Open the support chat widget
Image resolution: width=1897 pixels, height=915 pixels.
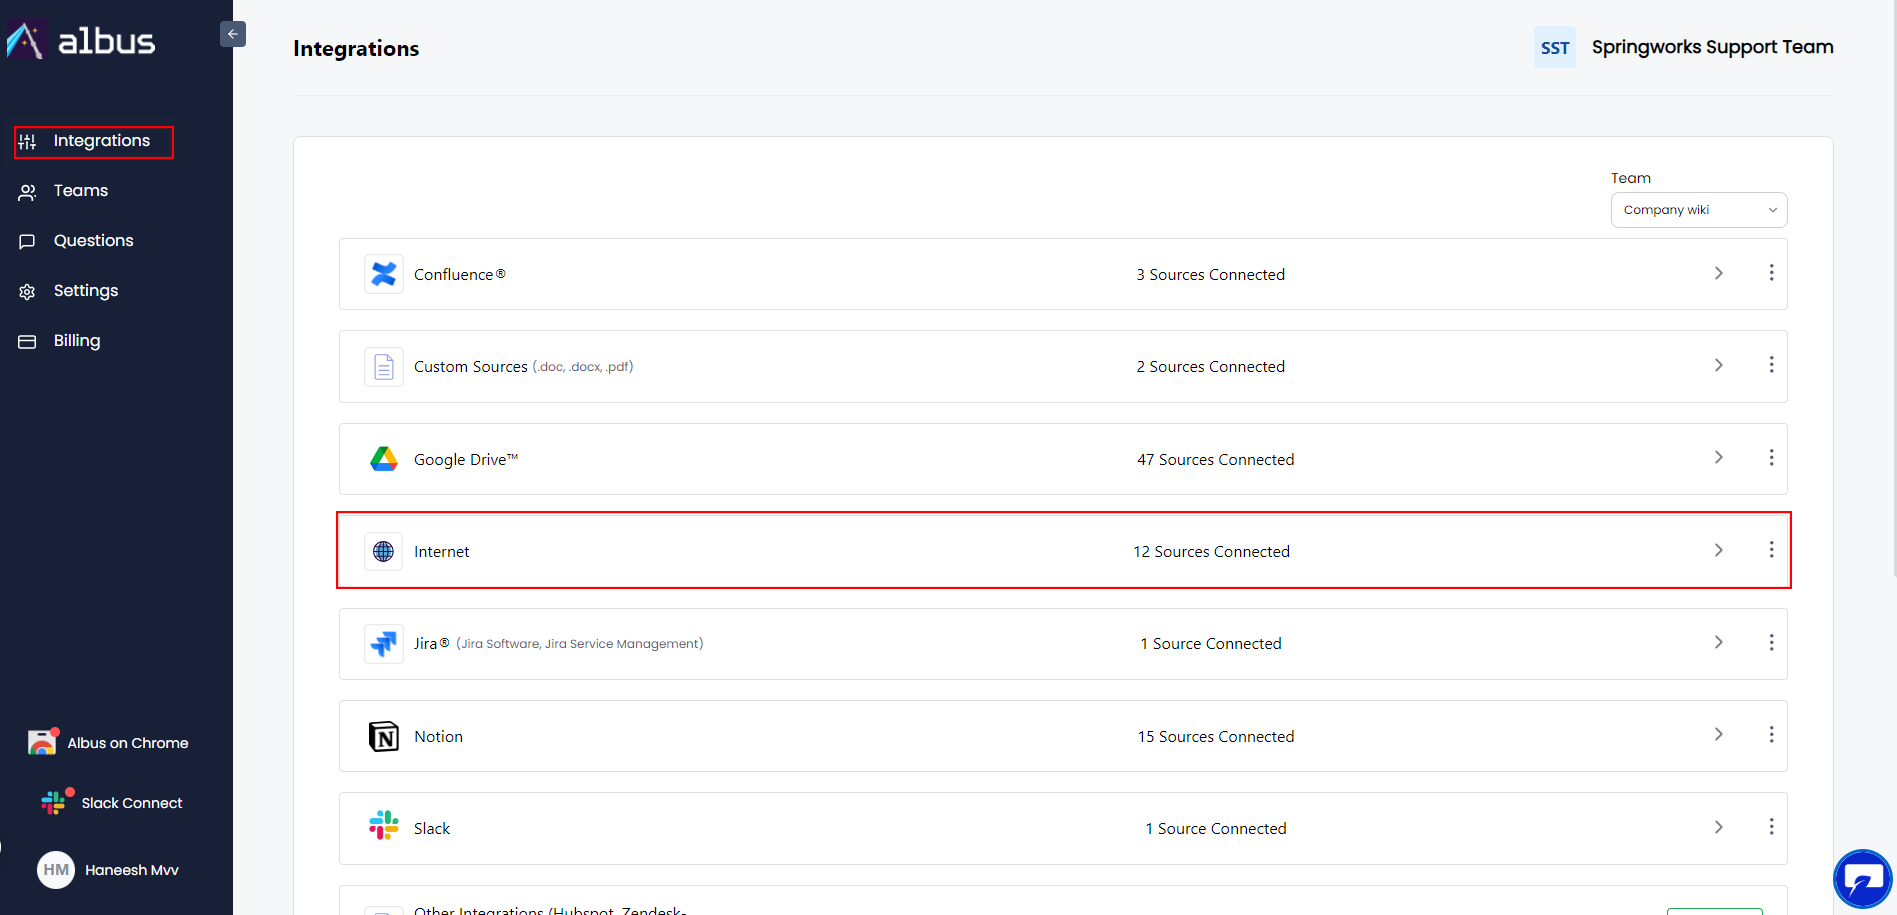pos(1863,879)
